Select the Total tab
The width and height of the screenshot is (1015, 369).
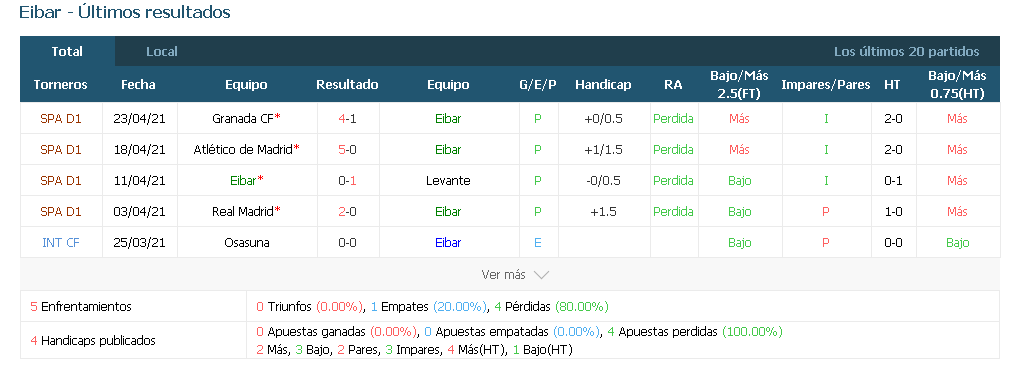[x=67, y=52]
